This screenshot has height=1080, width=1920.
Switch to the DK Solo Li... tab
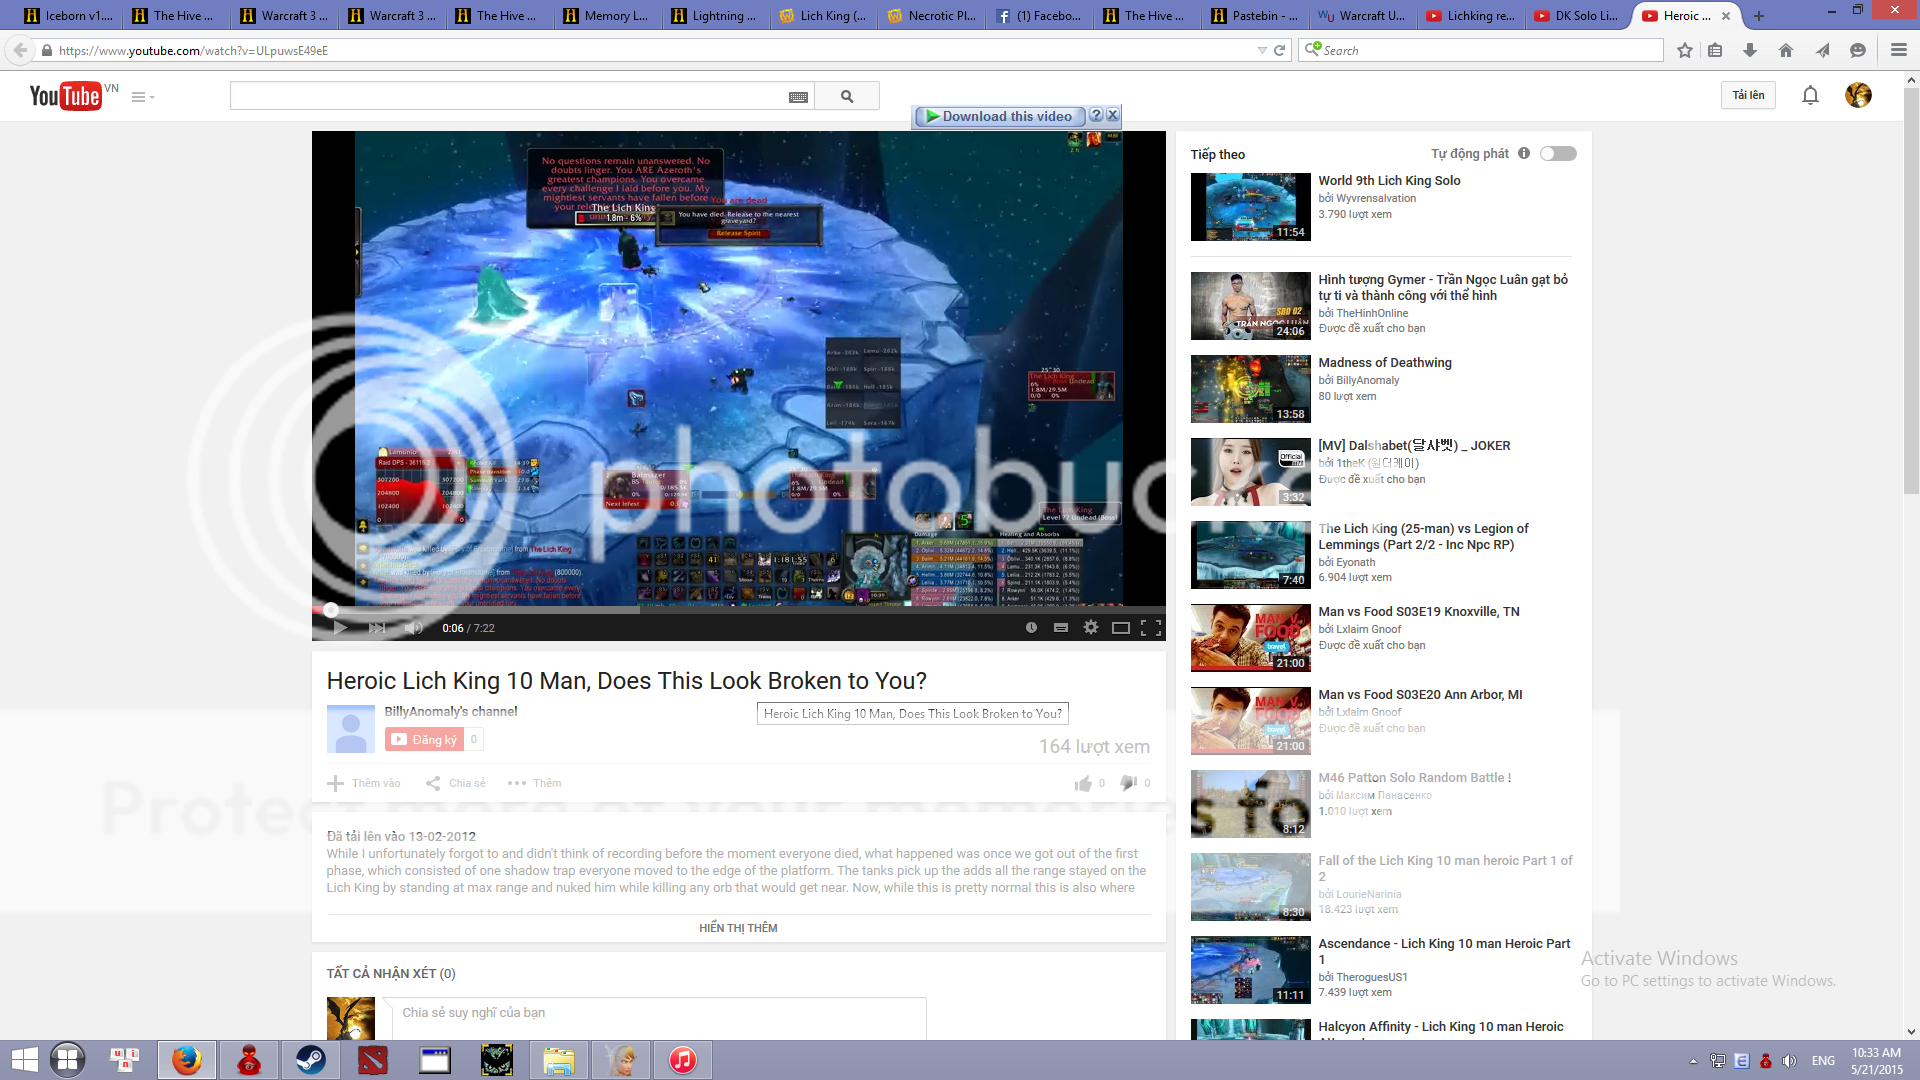(x=1577, y=15)
